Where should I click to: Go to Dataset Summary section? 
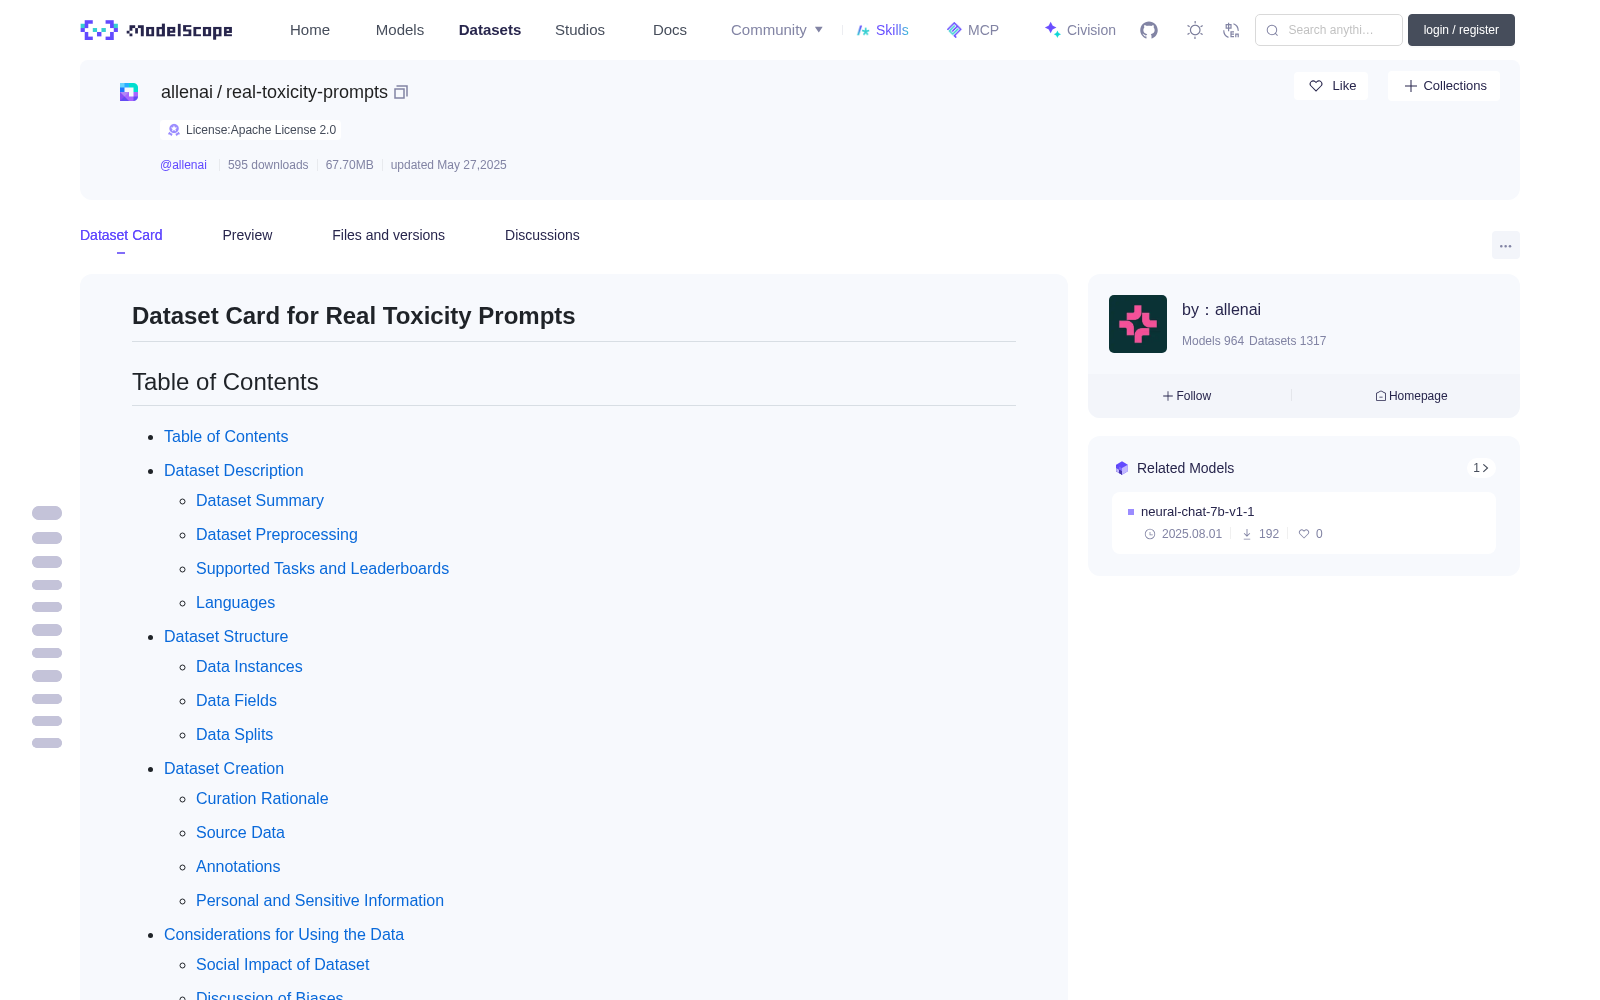pos(260,500)
